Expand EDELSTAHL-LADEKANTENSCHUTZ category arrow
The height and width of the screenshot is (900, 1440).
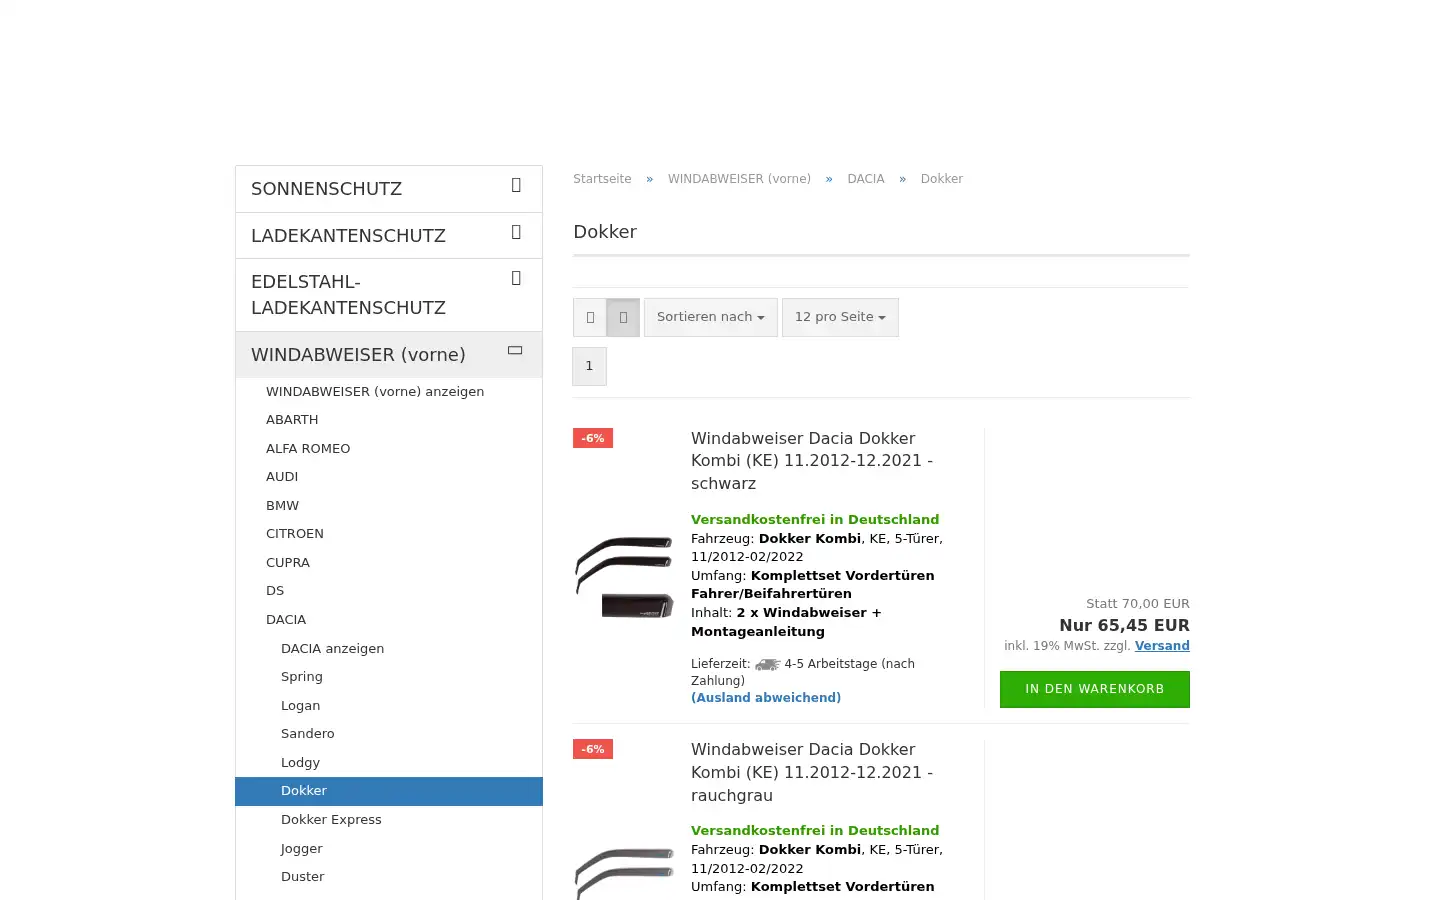tap(516, 278)
